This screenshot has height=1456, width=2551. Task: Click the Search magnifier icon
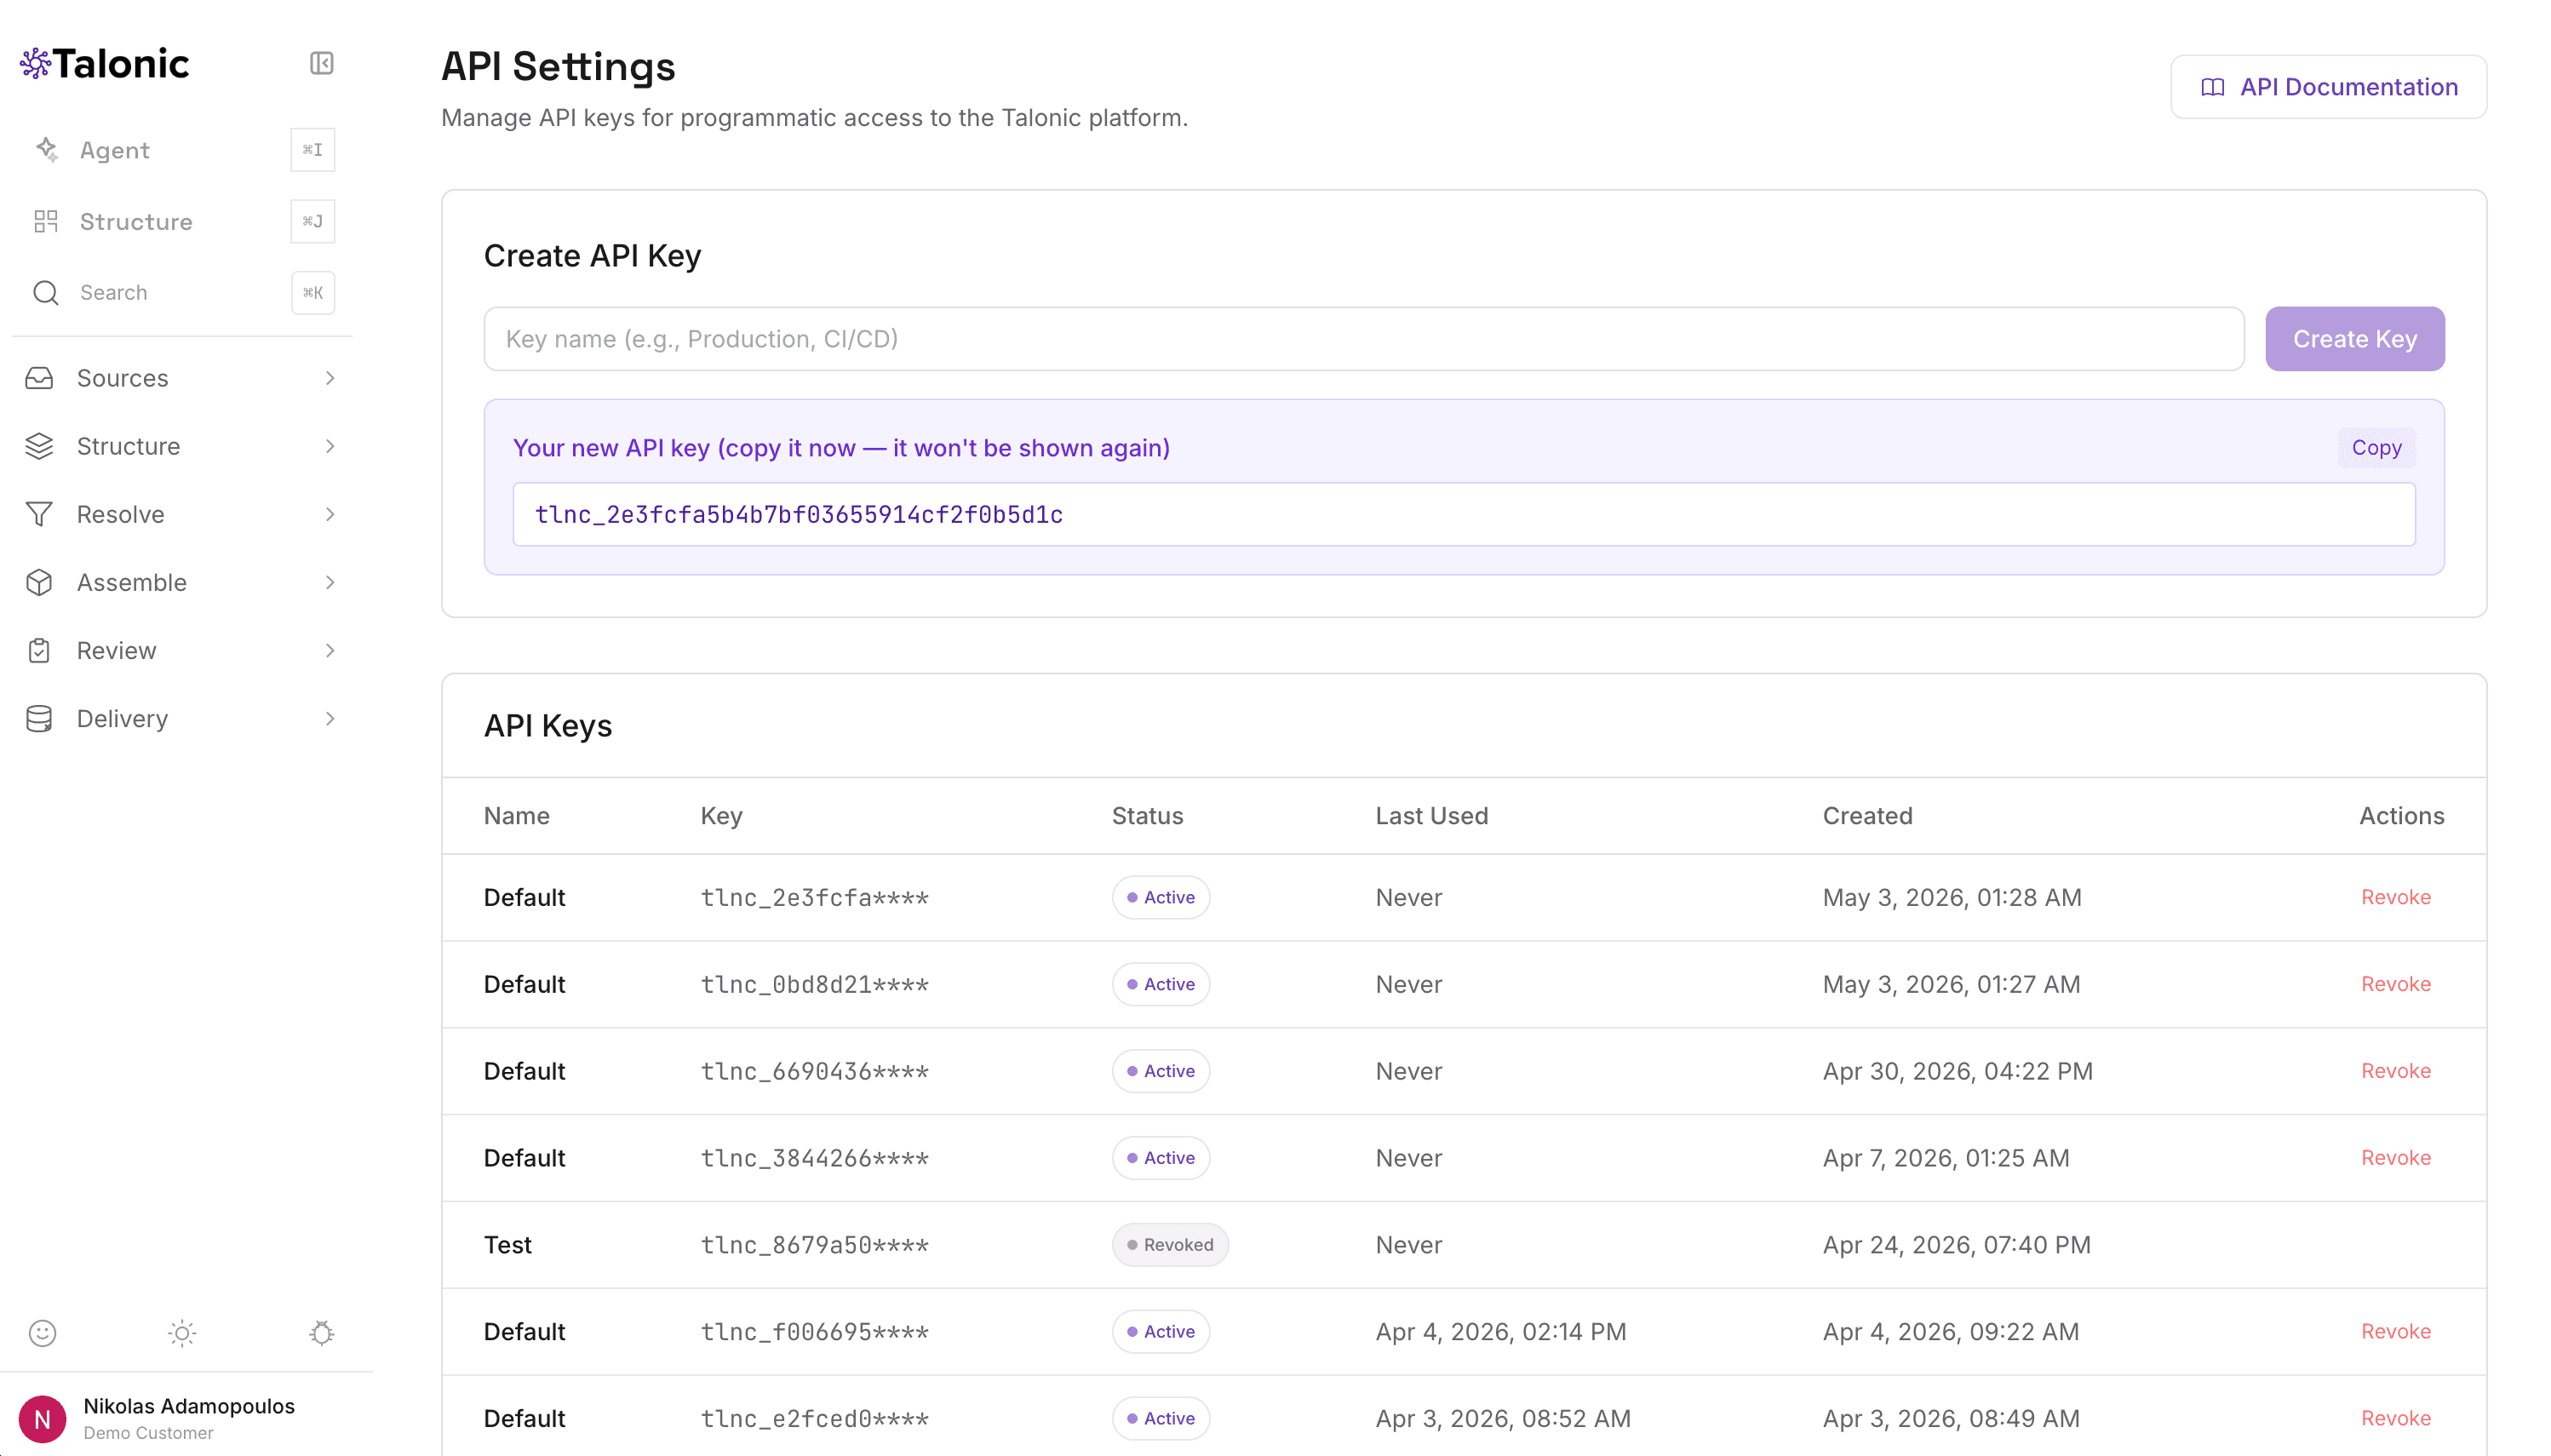46,292
